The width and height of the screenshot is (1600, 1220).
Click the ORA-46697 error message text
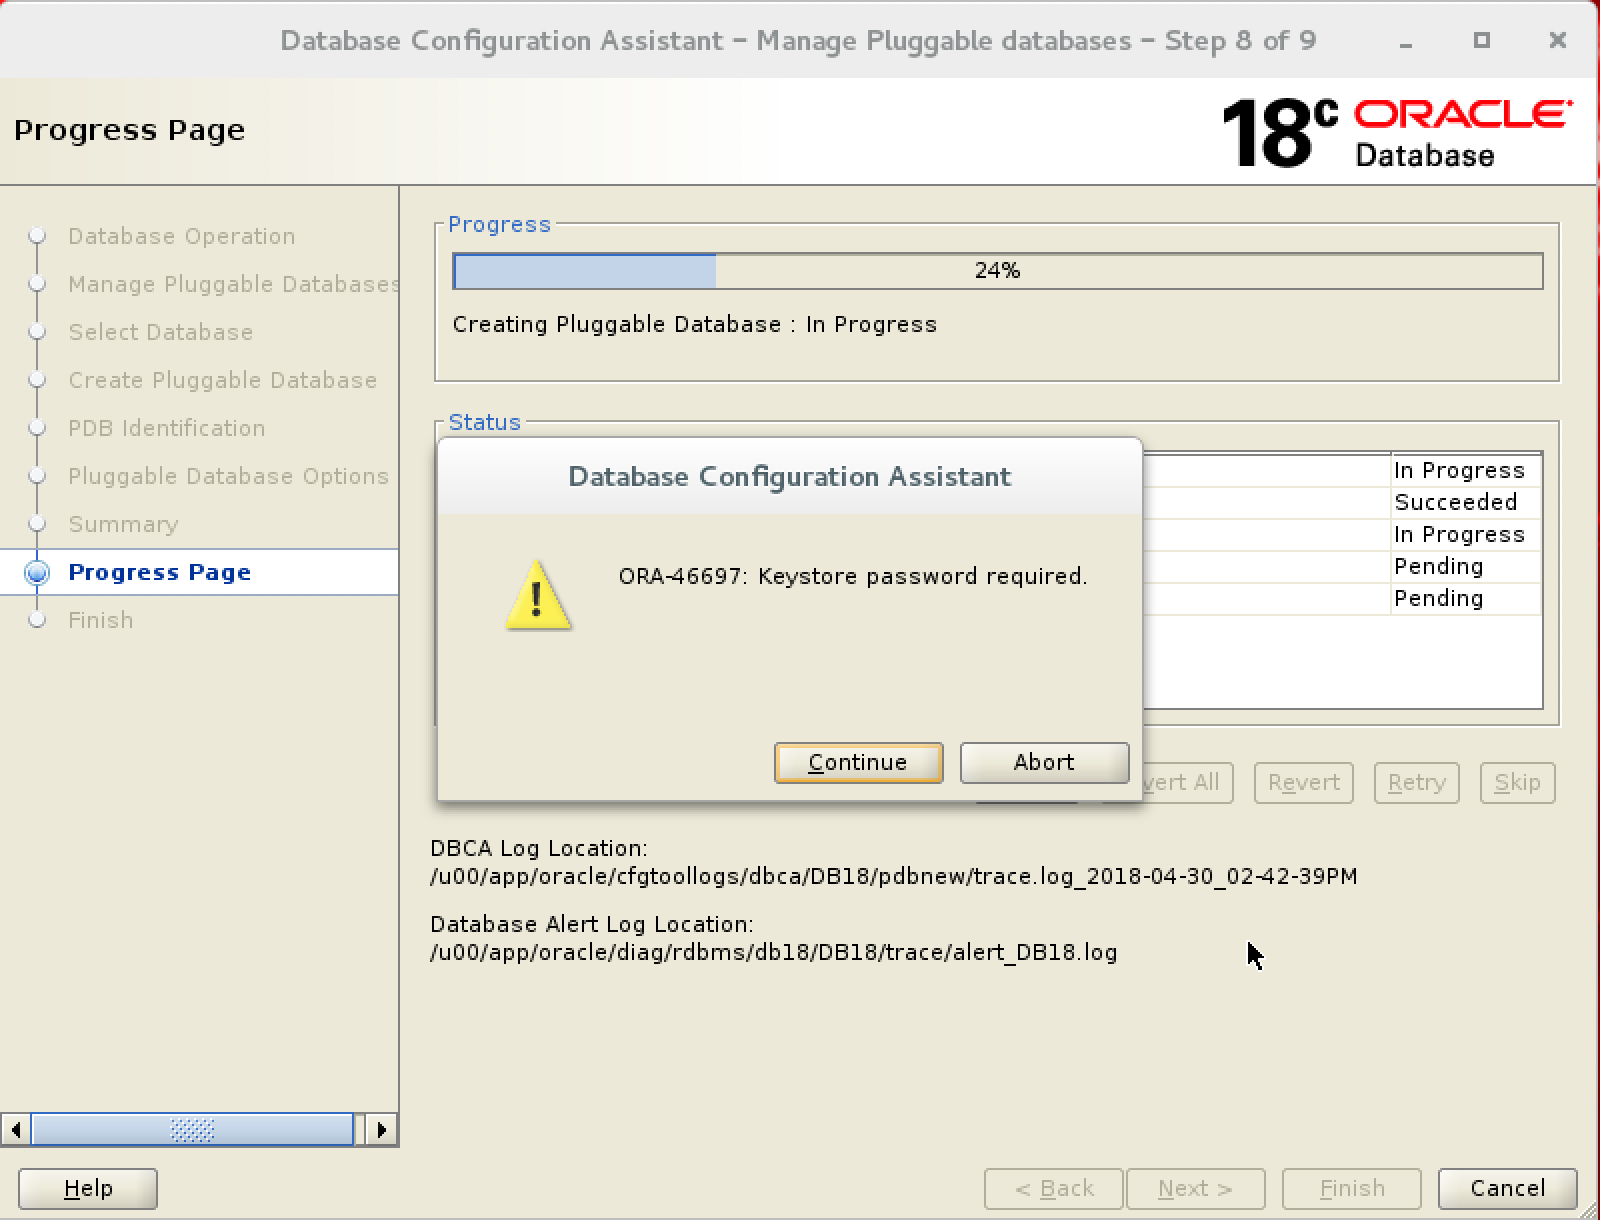point(852,576)
